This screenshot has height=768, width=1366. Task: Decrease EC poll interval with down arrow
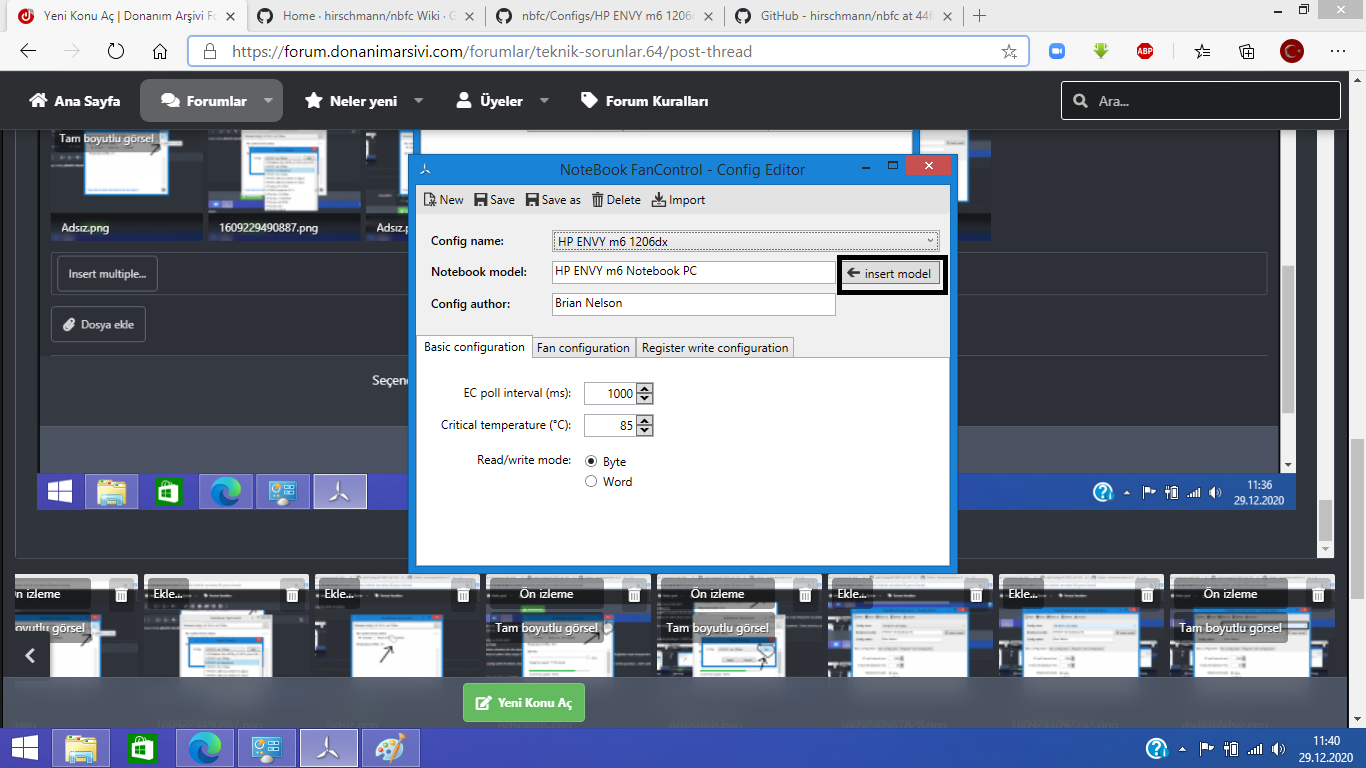point(645,399)
